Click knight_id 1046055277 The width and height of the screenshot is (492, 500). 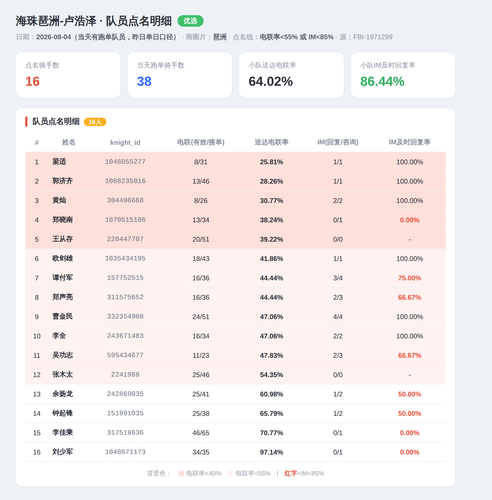coord(125,162)
